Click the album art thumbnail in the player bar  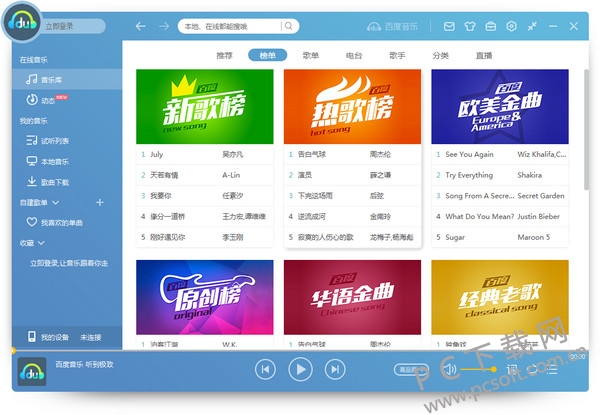(32, 371)
